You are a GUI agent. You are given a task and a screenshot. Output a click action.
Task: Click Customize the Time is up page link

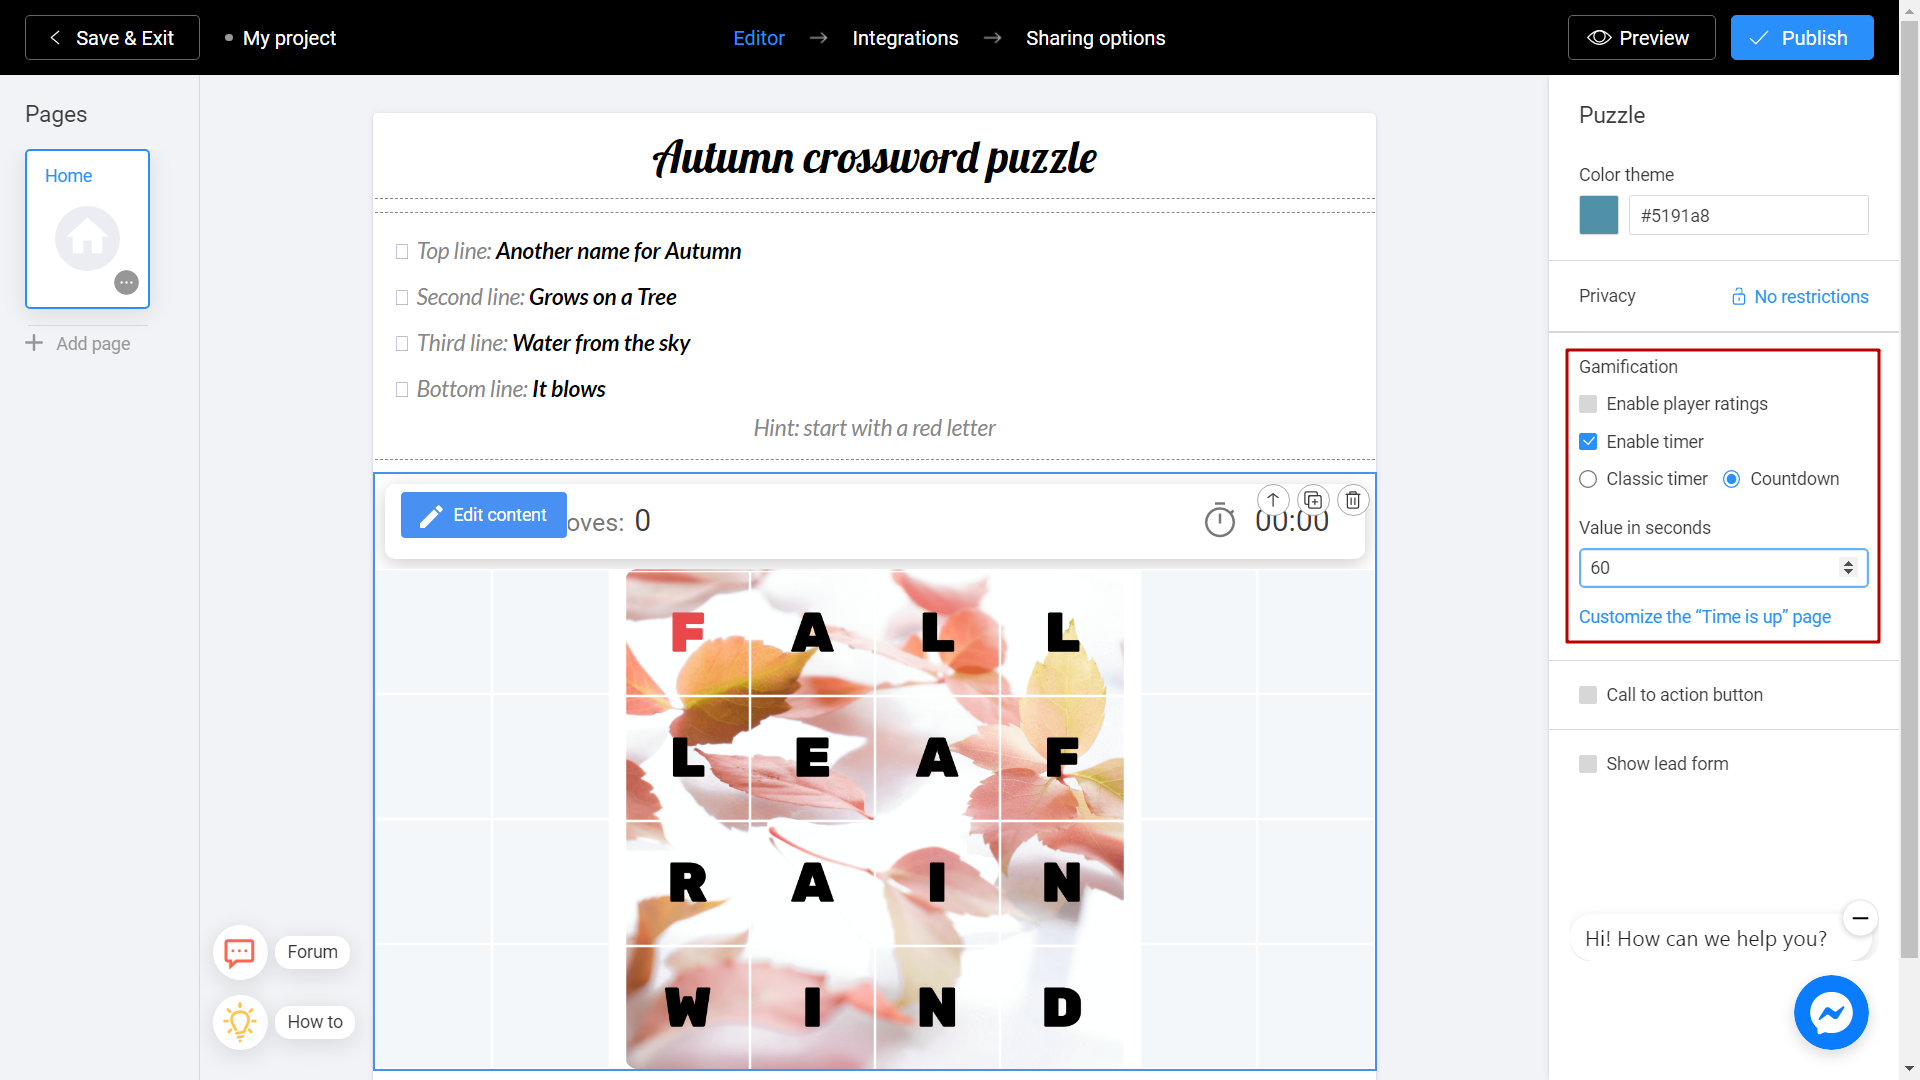coord(1705,616)
